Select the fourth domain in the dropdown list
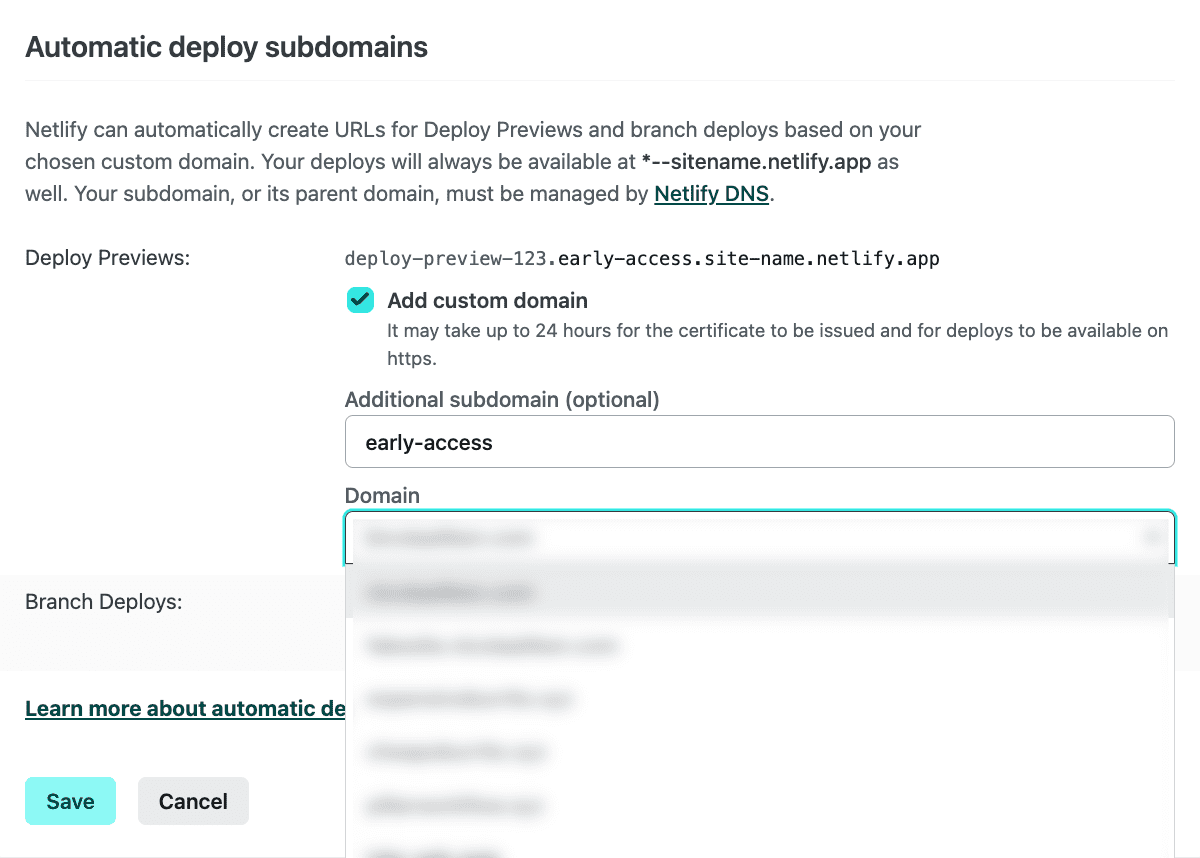The width and height of the screenshot is (1200, 858). (x=759, y=751)
